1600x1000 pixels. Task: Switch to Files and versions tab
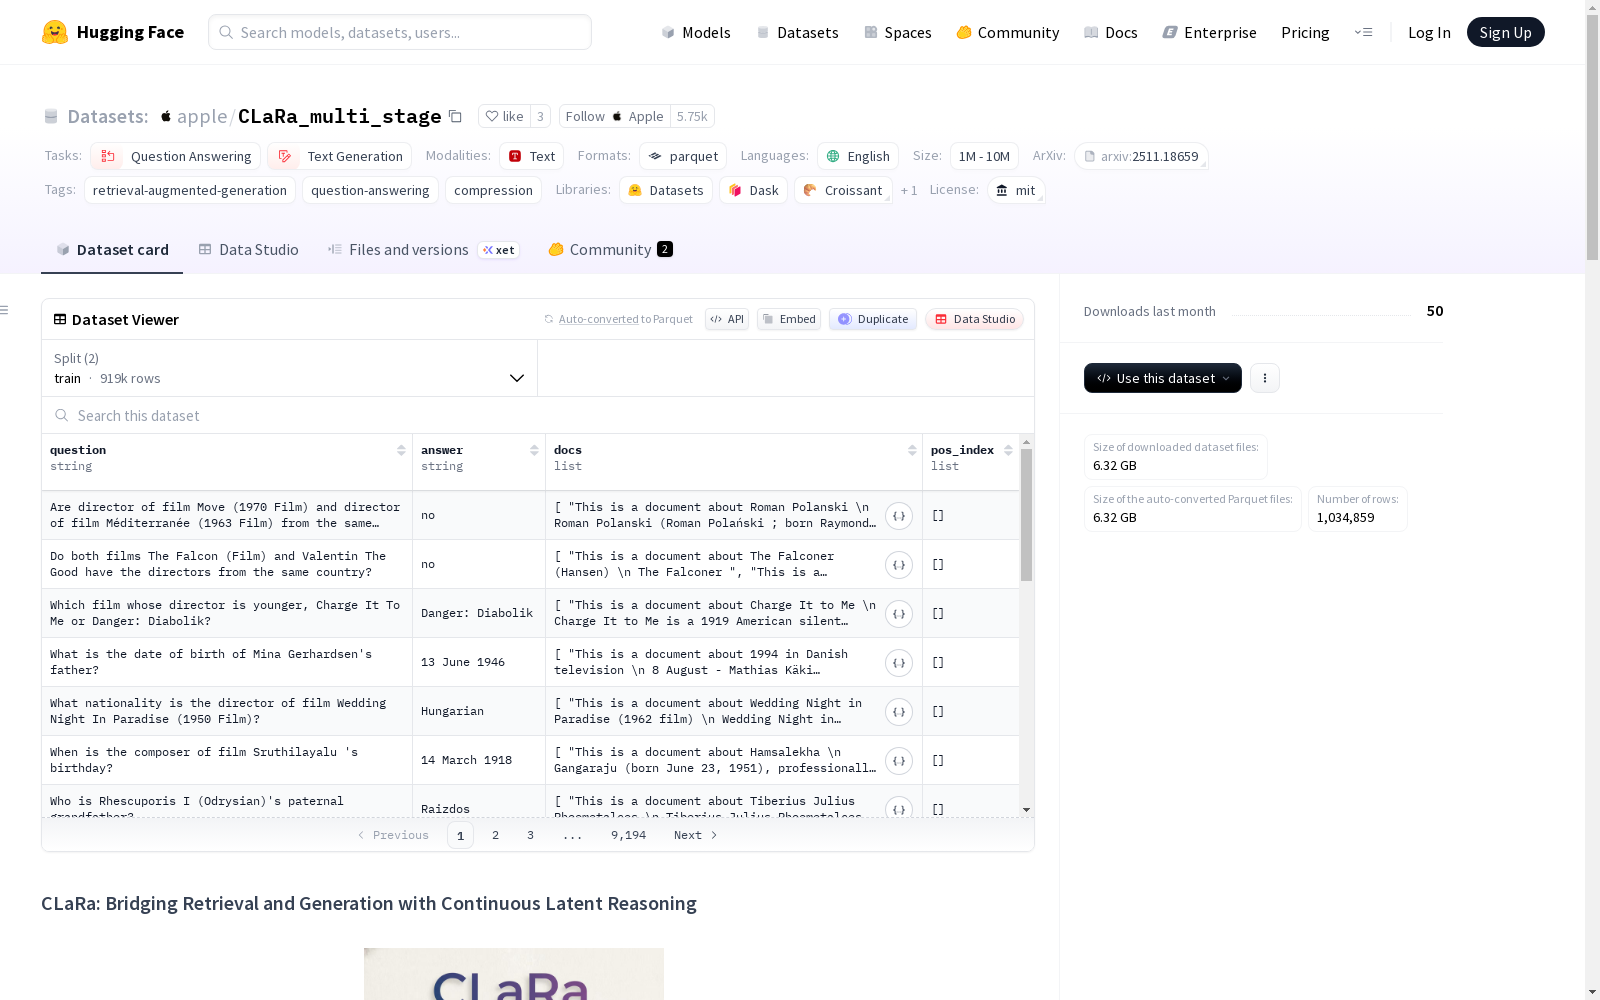point(423,250)
